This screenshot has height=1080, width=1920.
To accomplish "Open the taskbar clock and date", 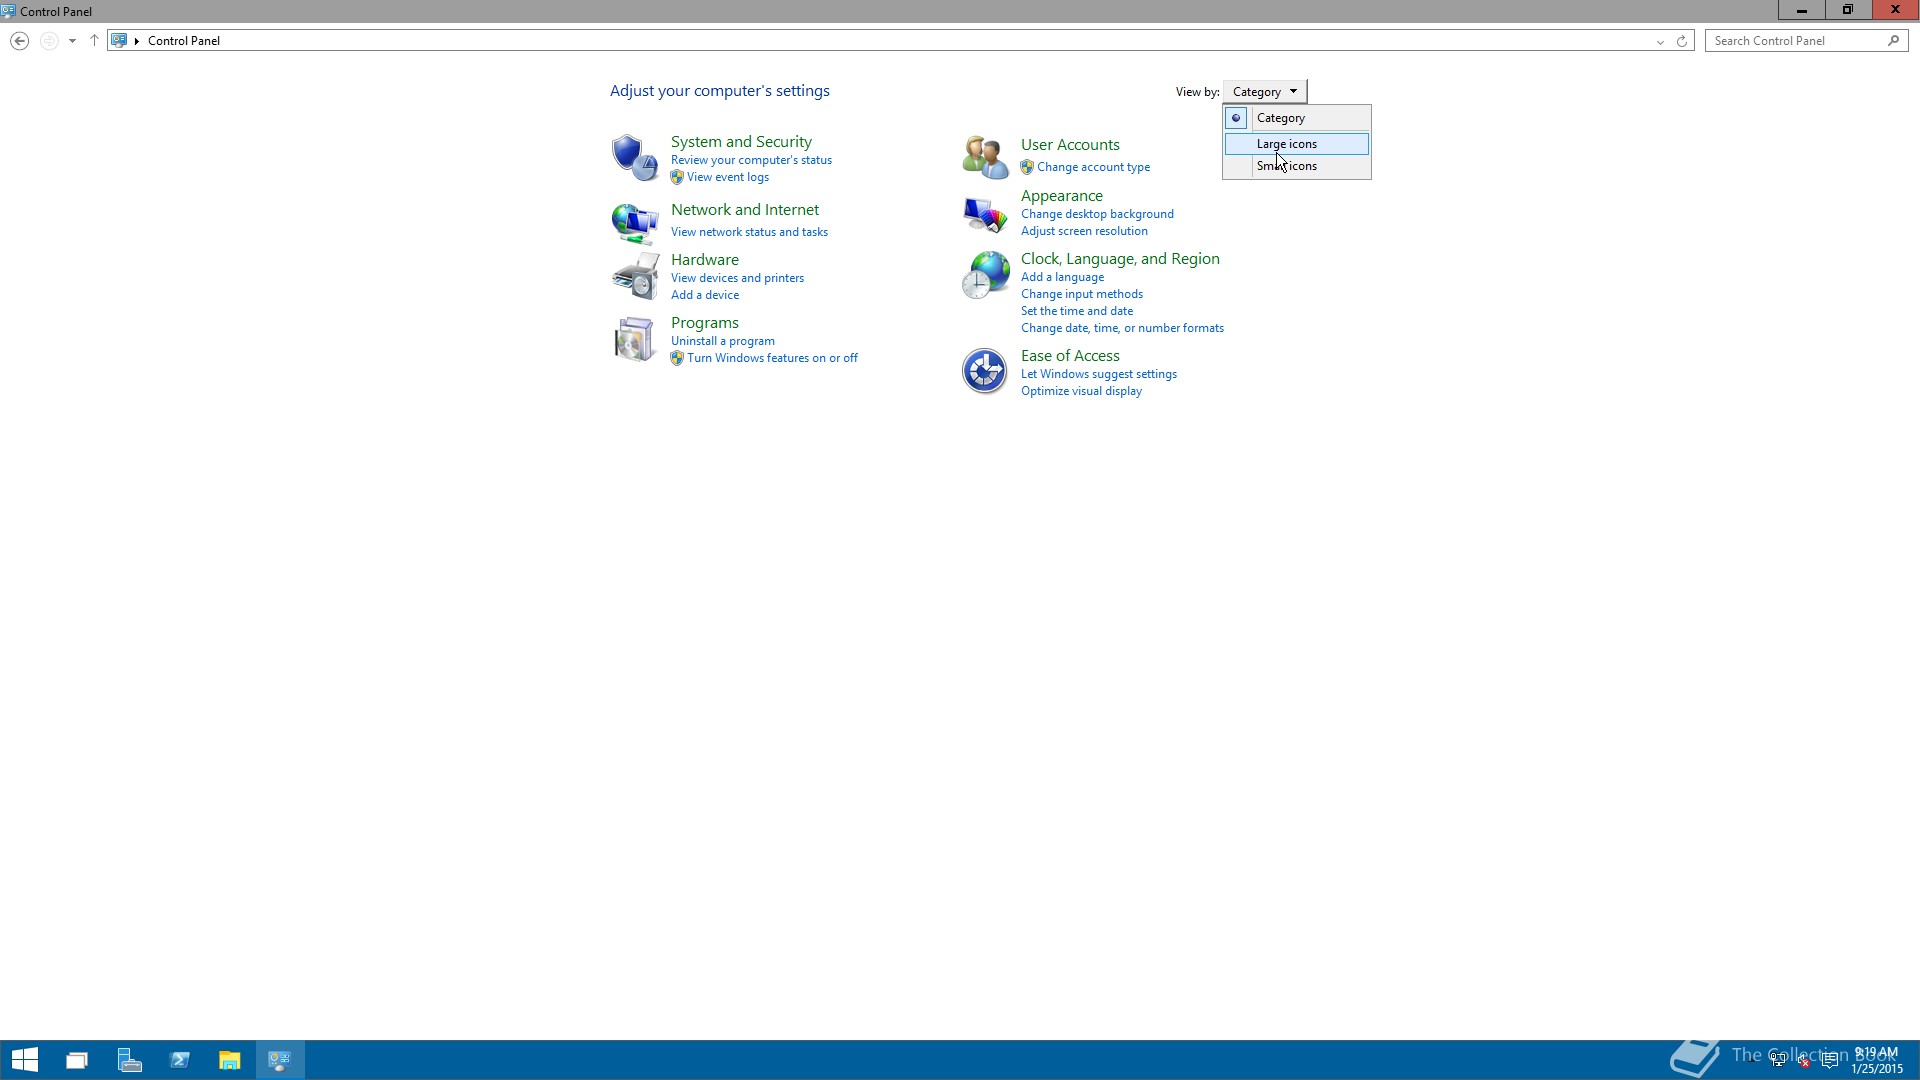I will point(1876,1060).
